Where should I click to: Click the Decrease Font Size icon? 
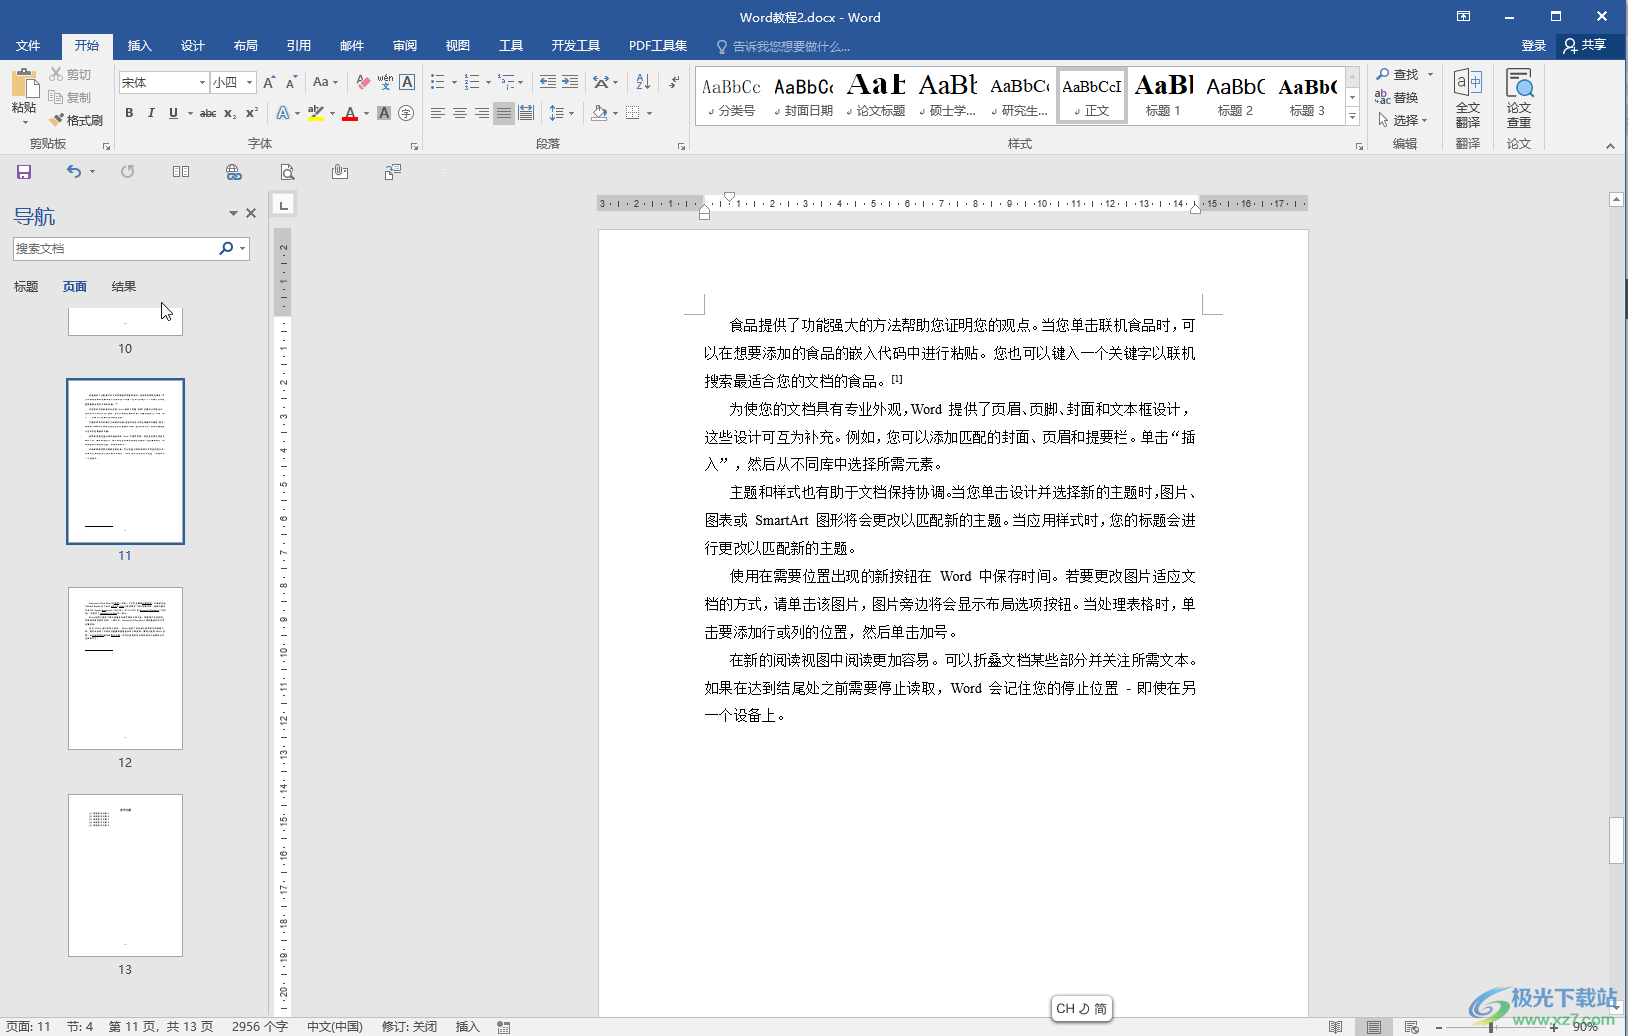click(291, 82)
